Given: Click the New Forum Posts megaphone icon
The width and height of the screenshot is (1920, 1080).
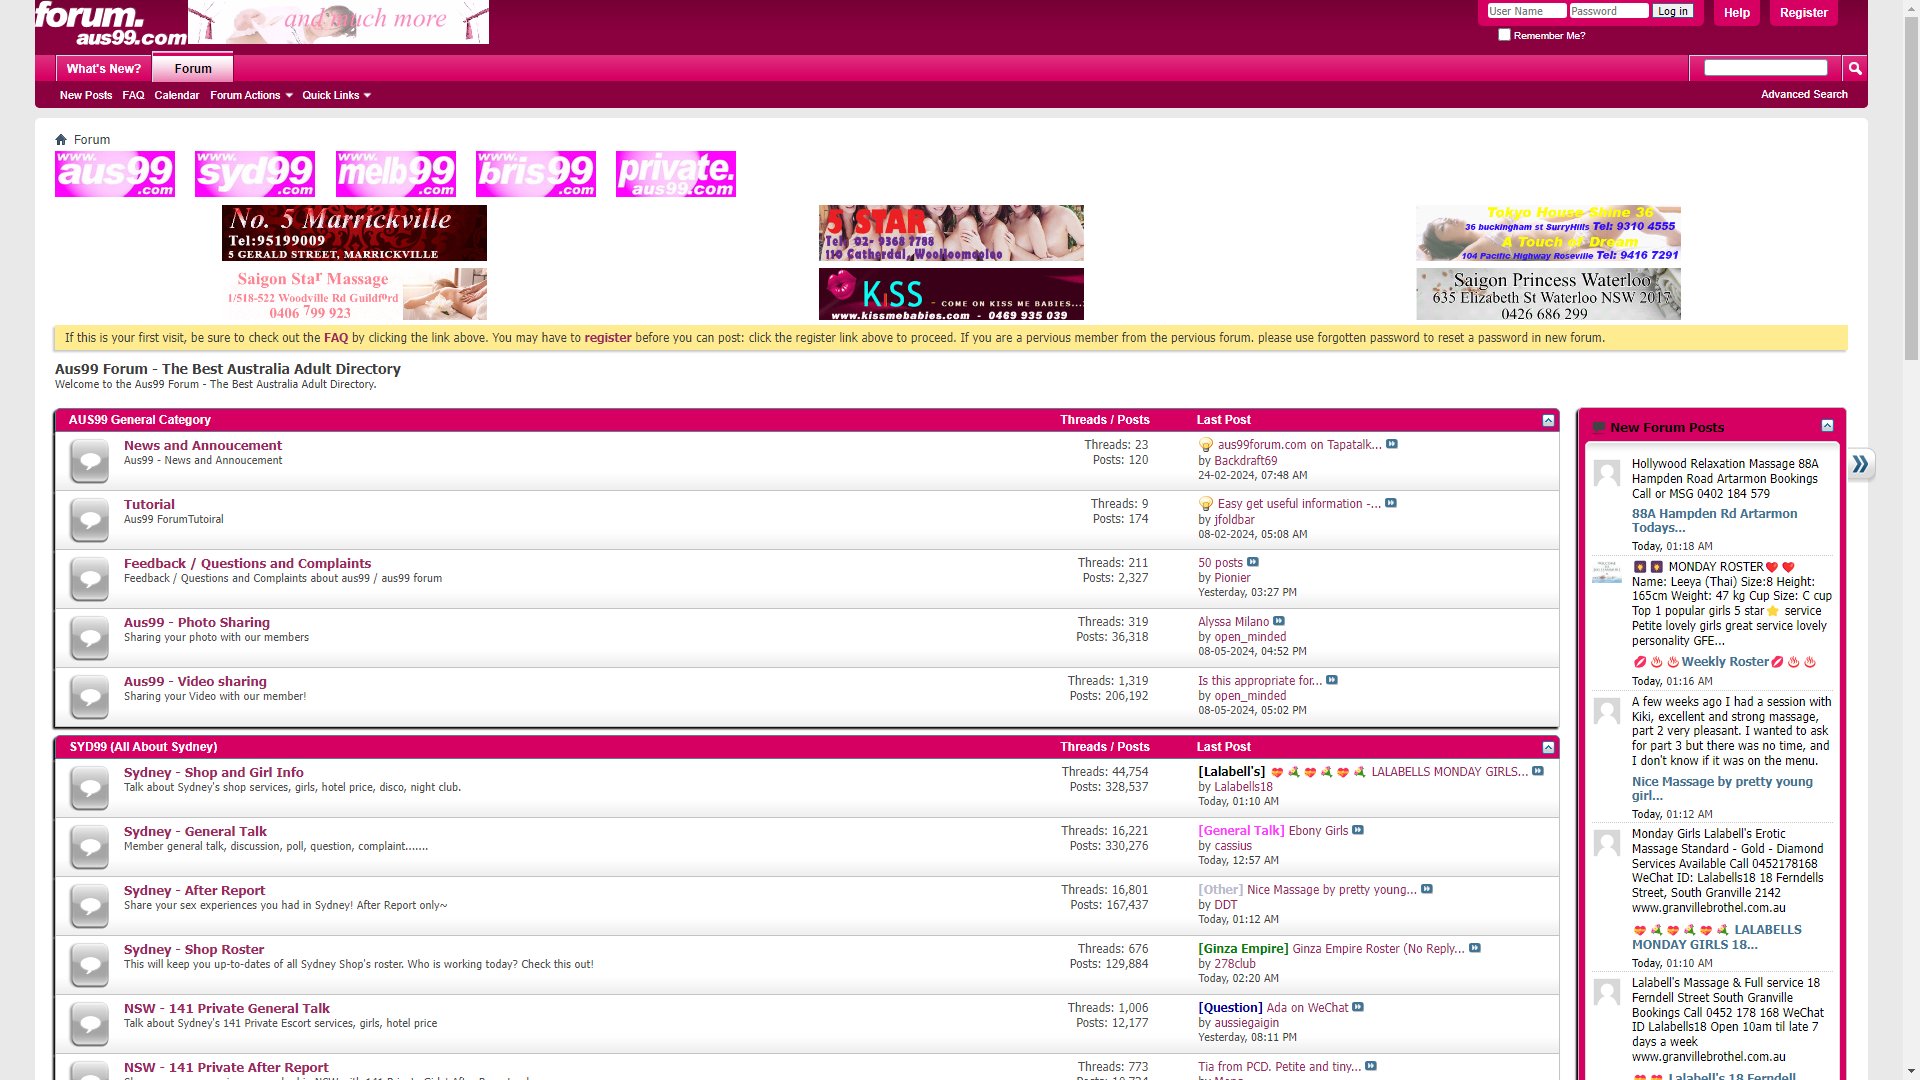Looking at the screenshot, I should click(1599, 427).
